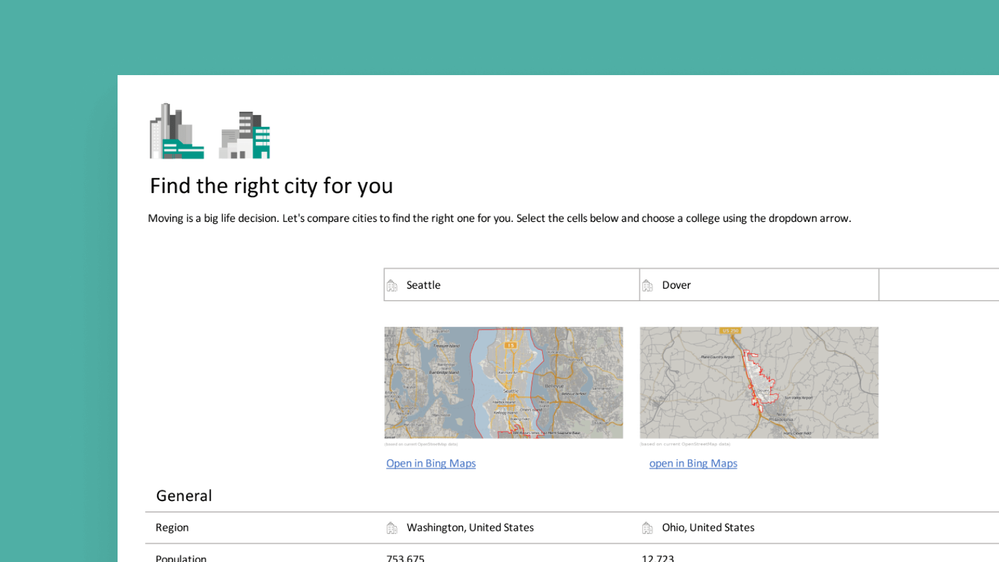Click the data type icon next to Washington
Viewport: 999px width, 562px height.
(392, 528)
